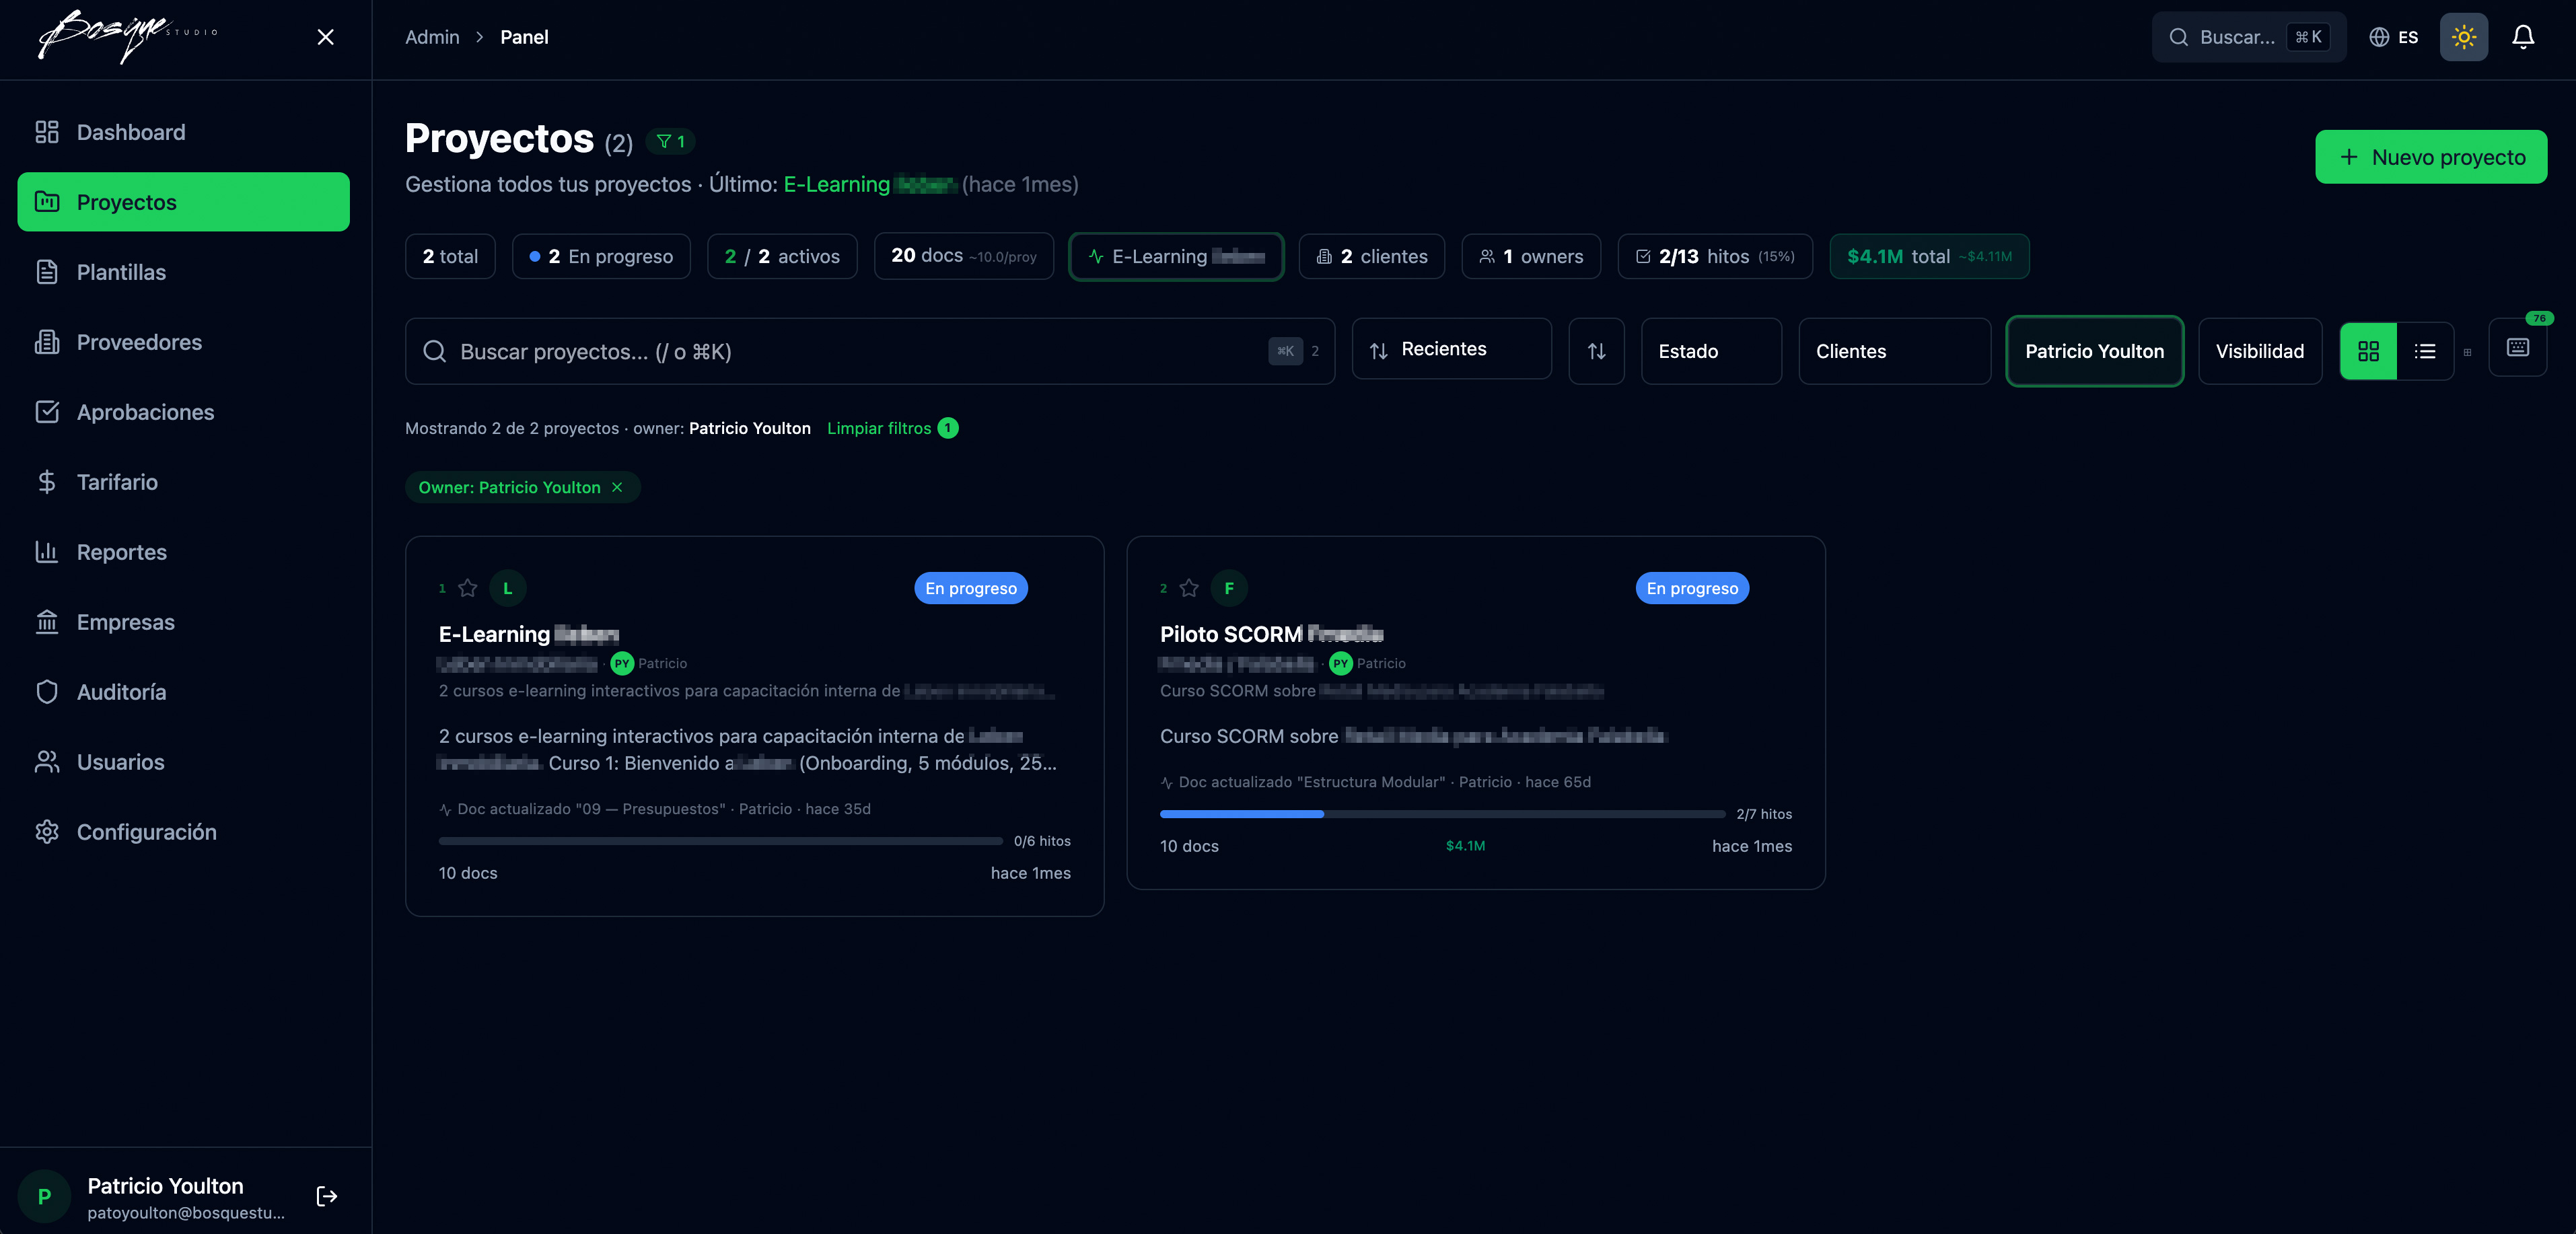Click Piloto SCORM milestone progress bar
This screenshot has width=2576, height=1234.
1442,814
